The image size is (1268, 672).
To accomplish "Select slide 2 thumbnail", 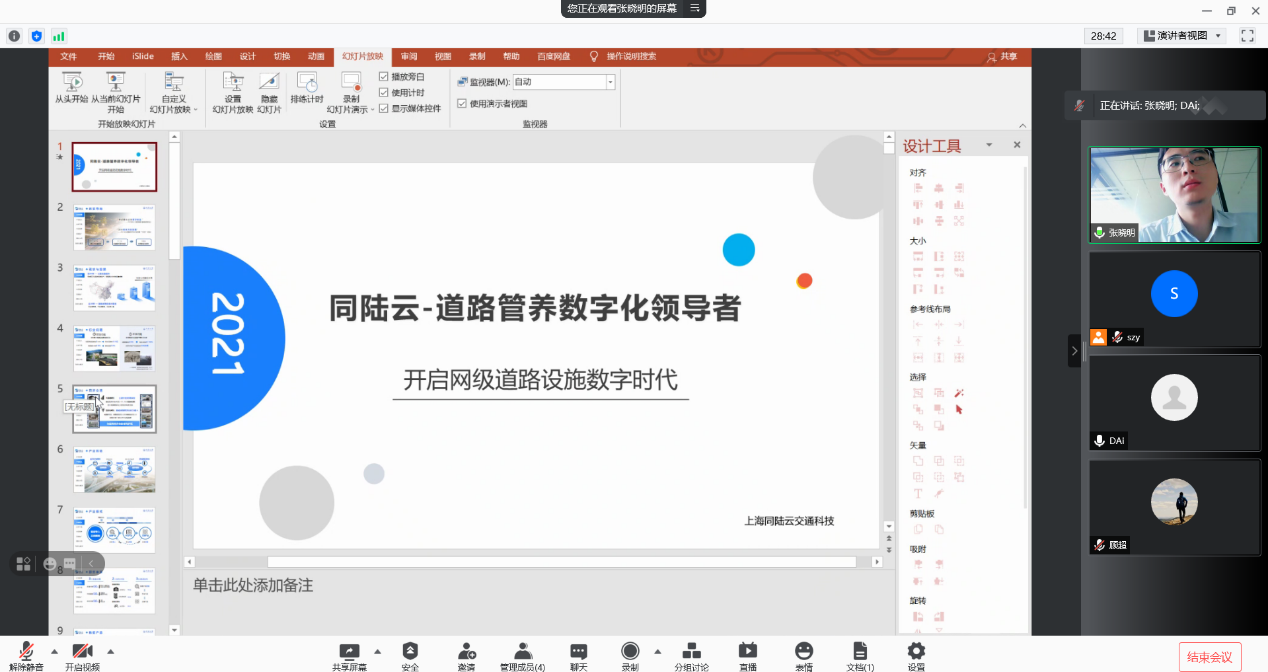I will click(x=114, y=228).
